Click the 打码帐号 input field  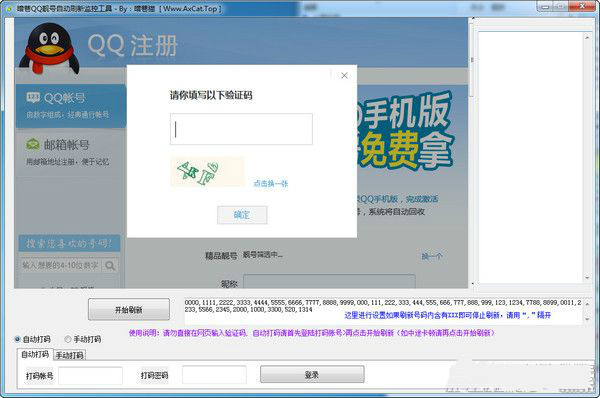90,375
